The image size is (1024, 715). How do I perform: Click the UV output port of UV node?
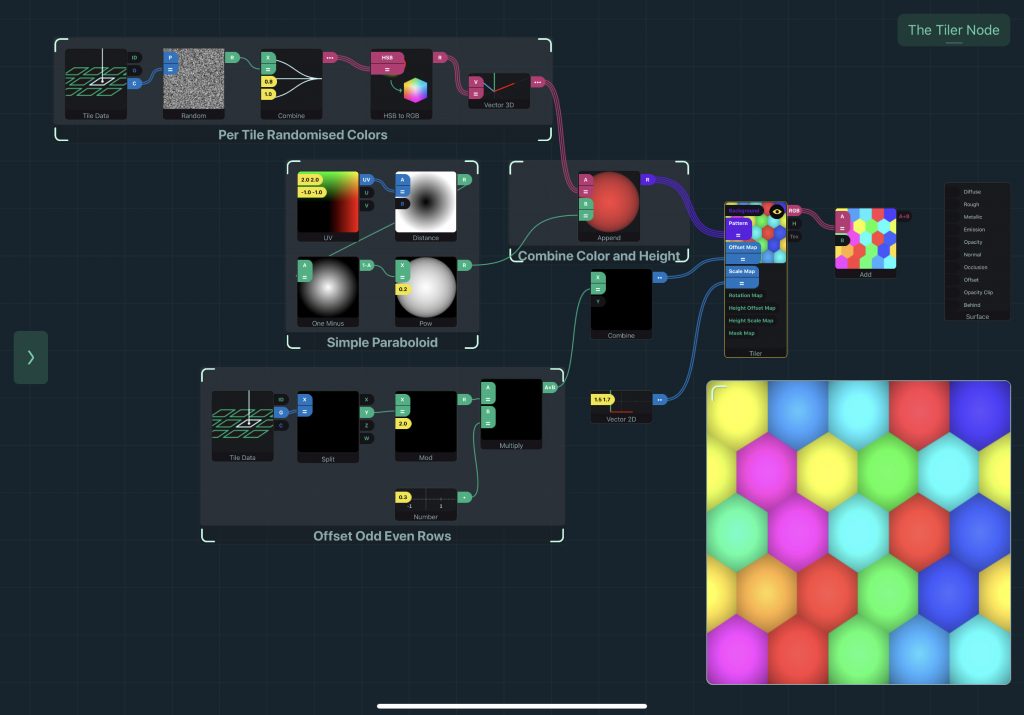366,180
